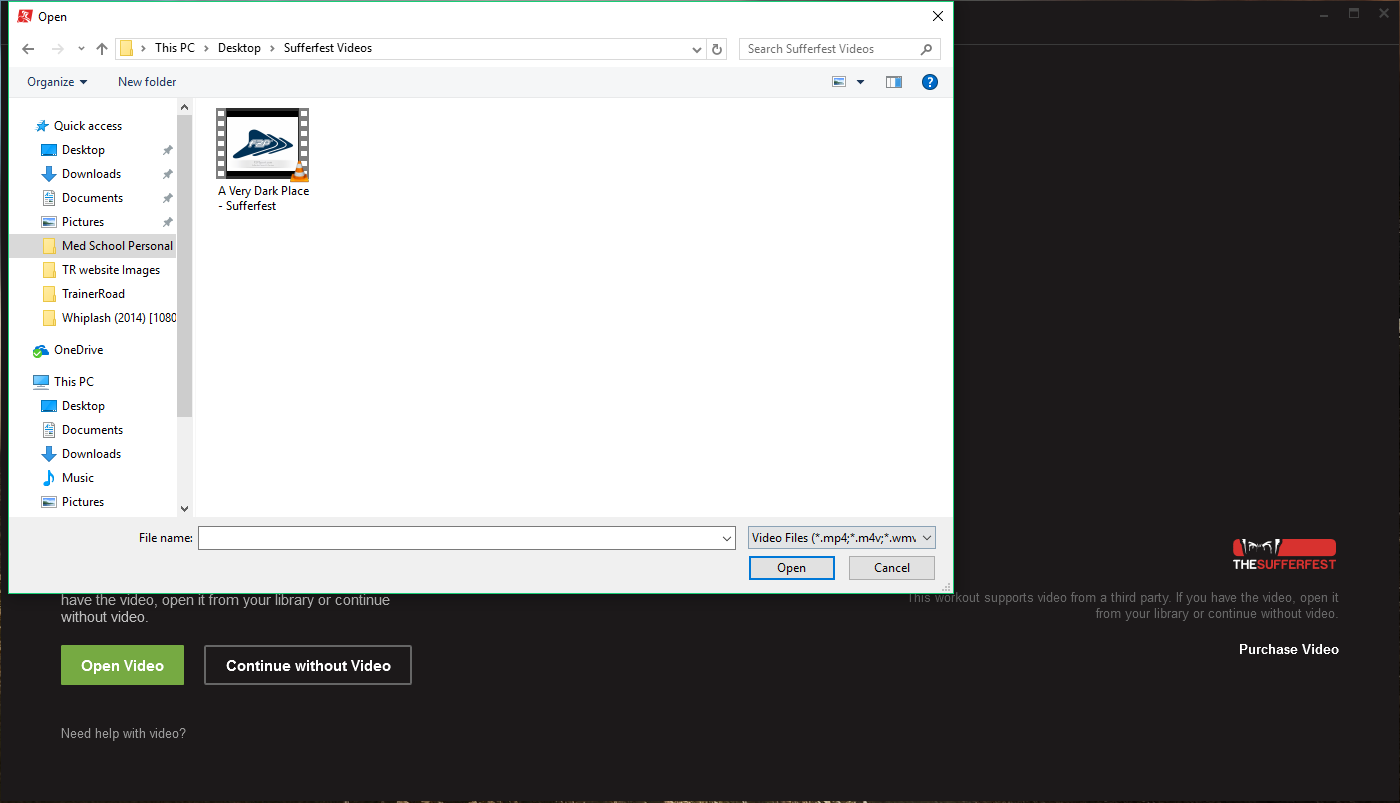Click the search magnifier icon
Viewport: 1400px width, 803px height.
click(927, 49)
